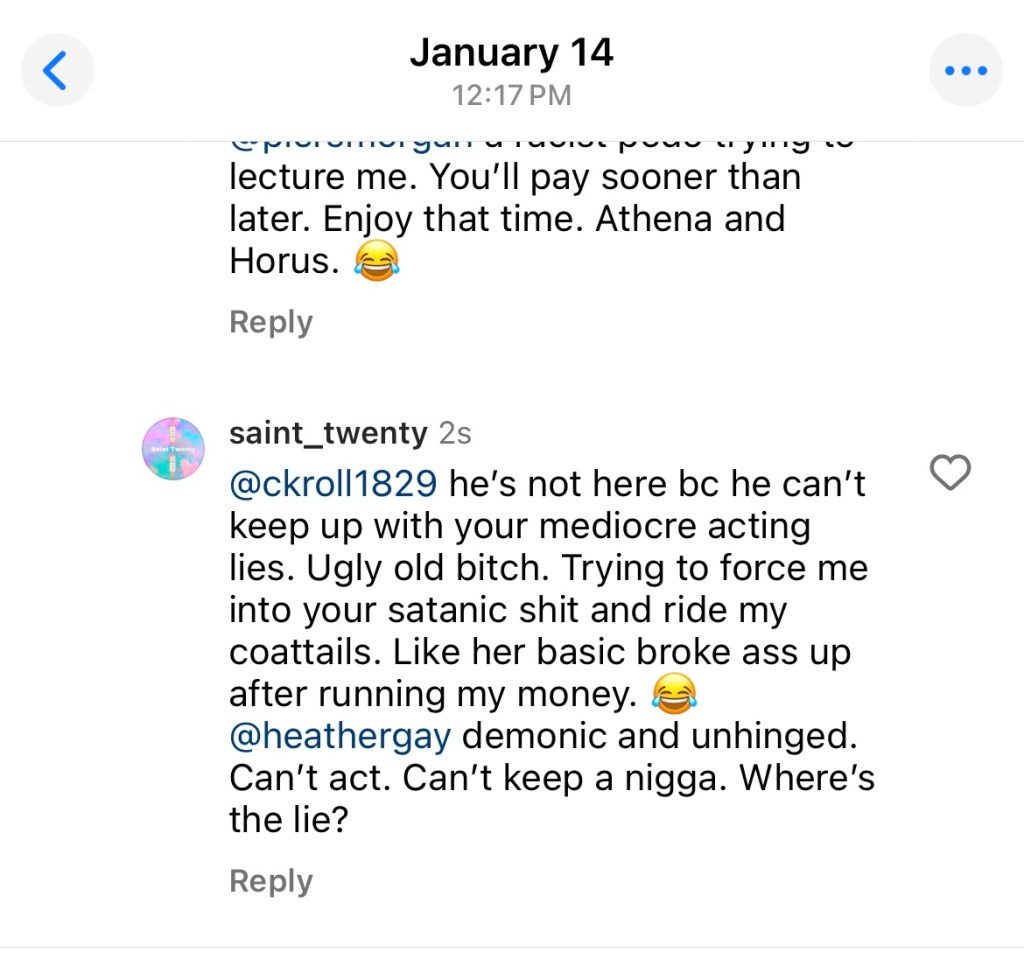
Task: Tap the laughing emoji after Horus
Action: pos(377,262)
